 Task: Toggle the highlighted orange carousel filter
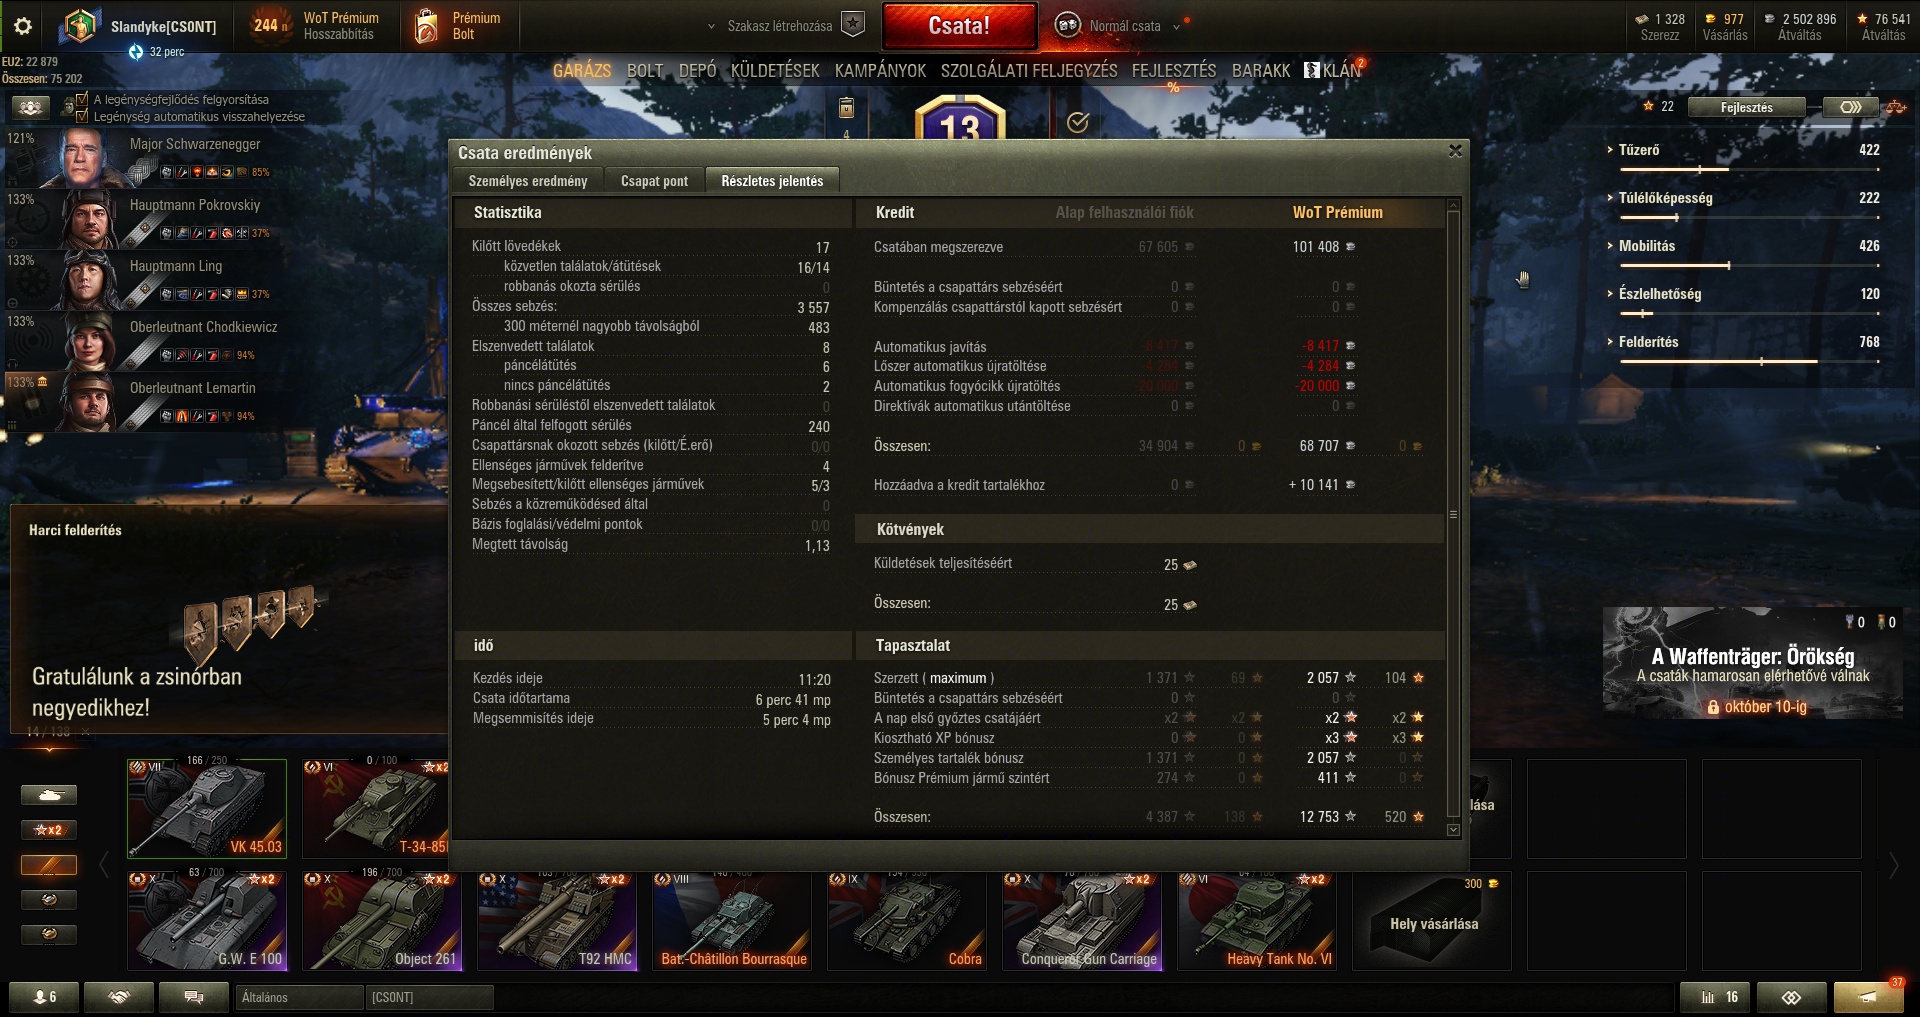click(x=49, y=865)
